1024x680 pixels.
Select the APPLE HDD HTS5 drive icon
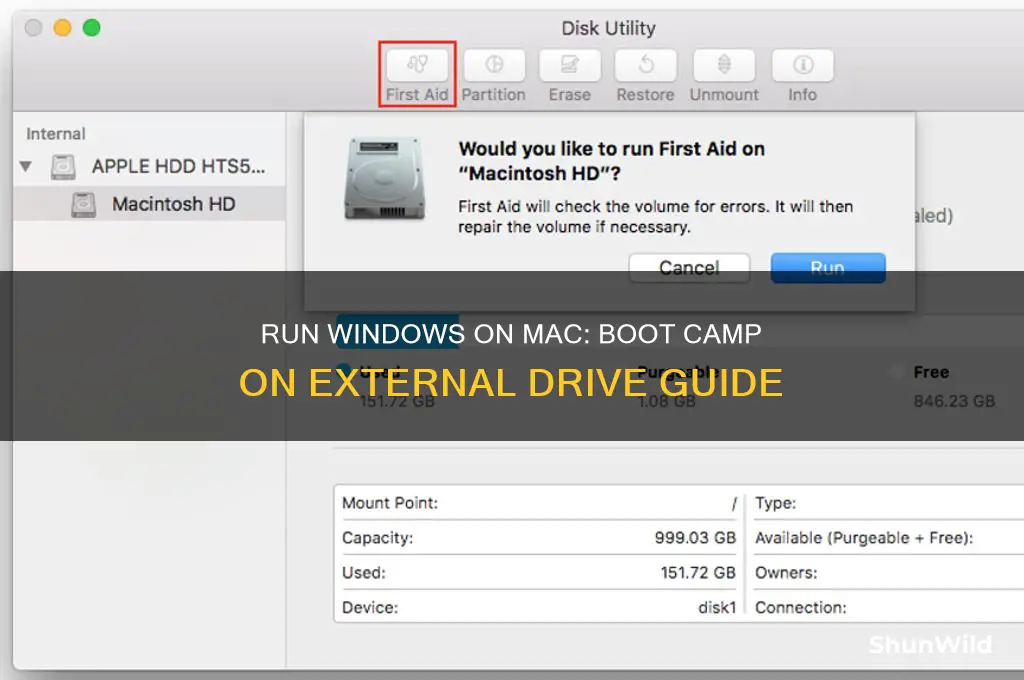coord(63,167)
